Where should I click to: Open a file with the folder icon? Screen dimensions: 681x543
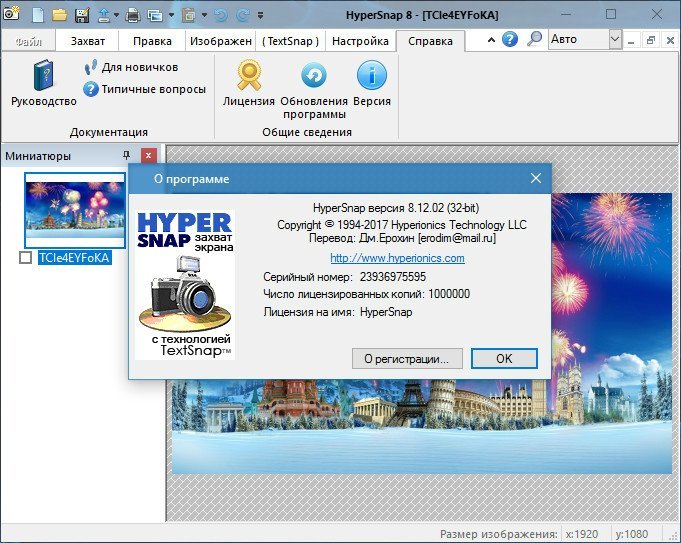point(60,15)
